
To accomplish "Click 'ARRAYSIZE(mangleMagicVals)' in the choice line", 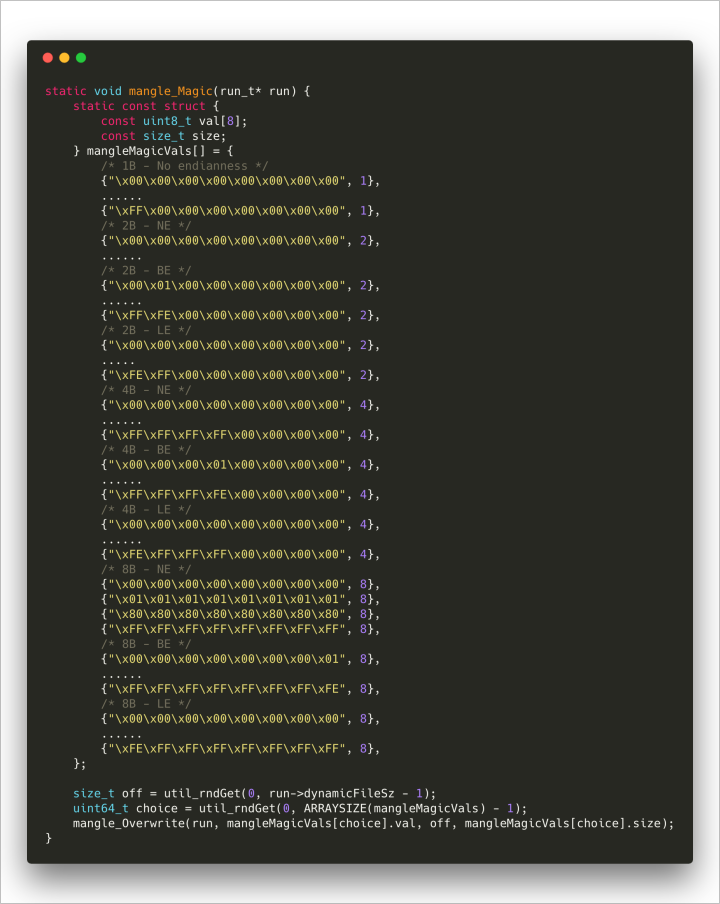I will pos(395,808).
